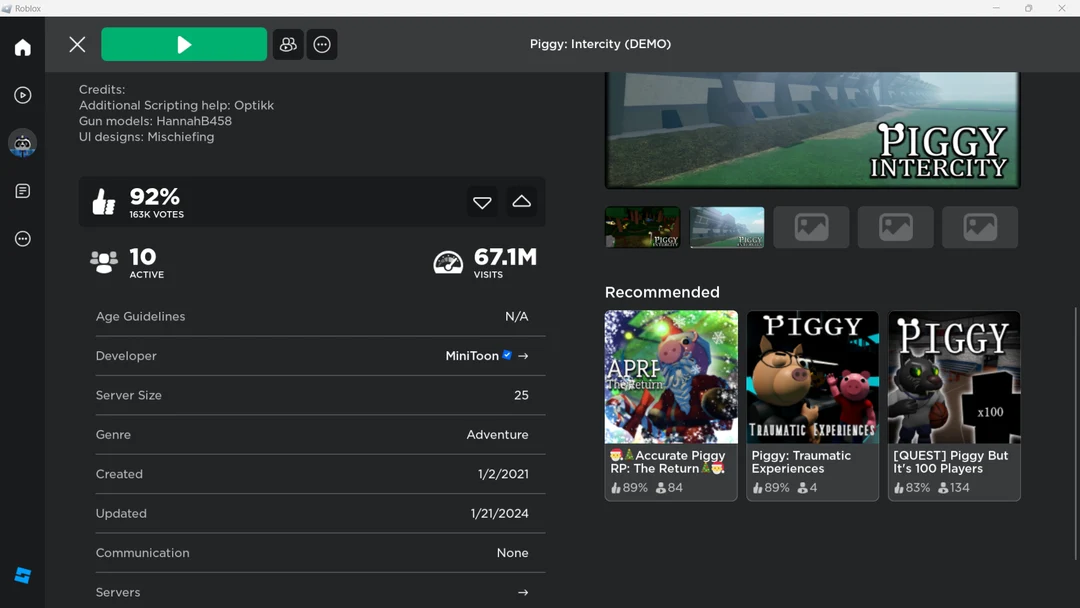Open the sidebar notes/list icon
The image size is (1080, 608).
pos(22,191)
